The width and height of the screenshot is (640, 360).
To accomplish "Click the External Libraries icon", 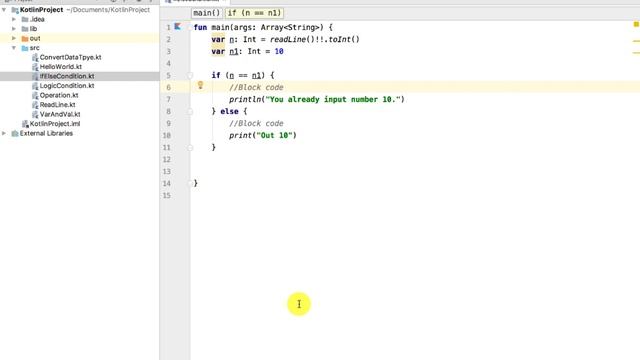I will tap(15, 133).
